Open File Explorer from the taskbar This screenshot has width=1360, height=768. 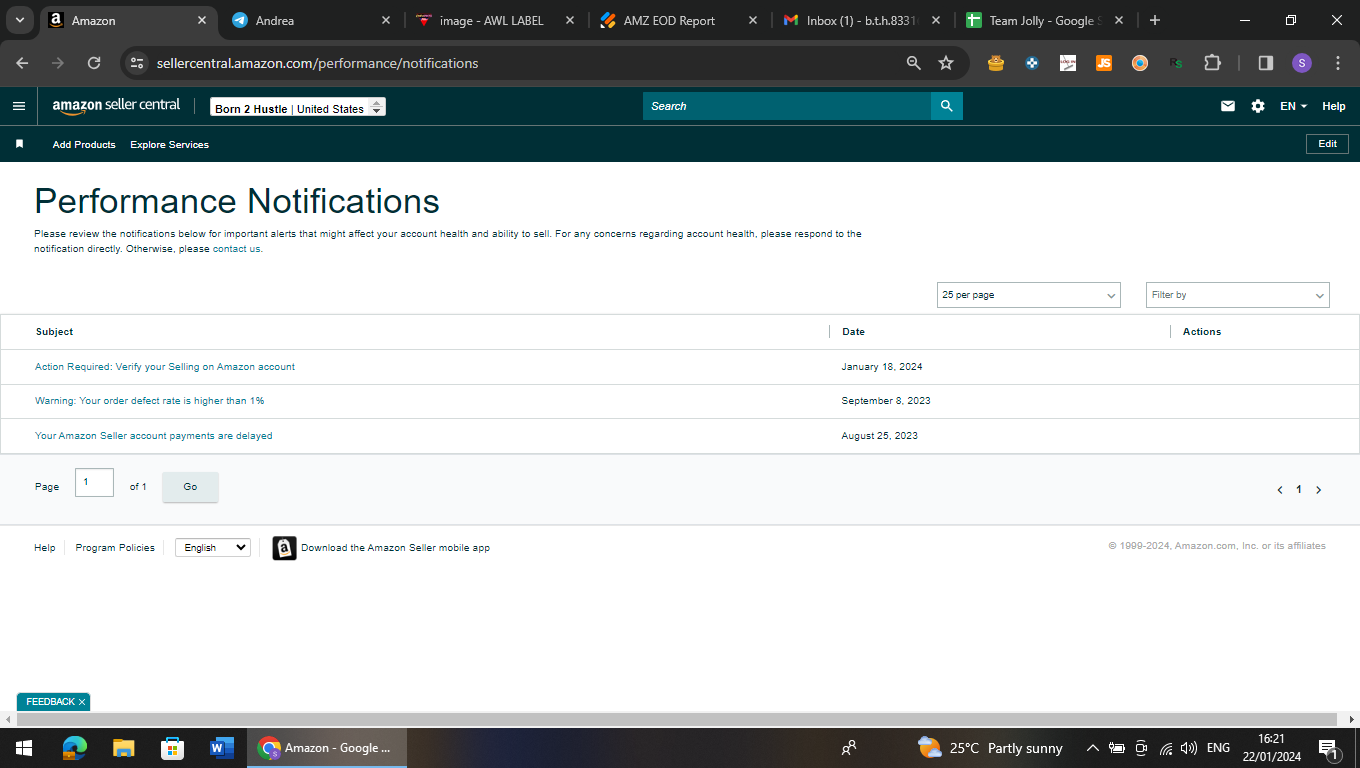(x=124, y=748)
